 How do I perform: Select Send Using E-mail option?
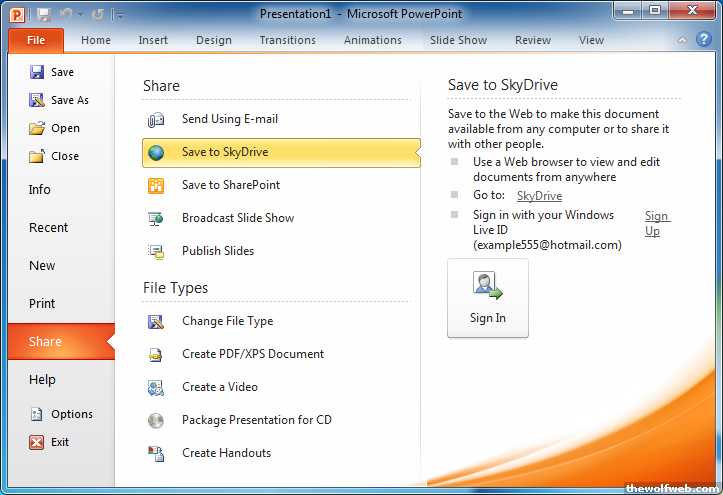tap(230, 119)
